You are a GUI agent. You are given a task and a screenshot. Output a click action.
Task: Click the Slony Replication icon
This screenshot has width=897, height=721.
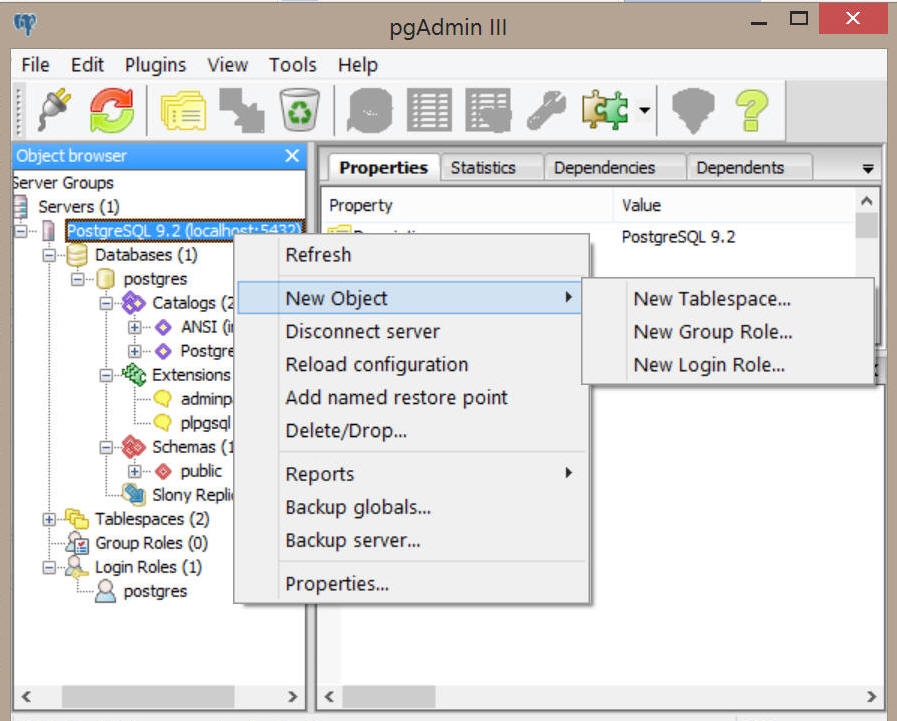click(134, 494)
